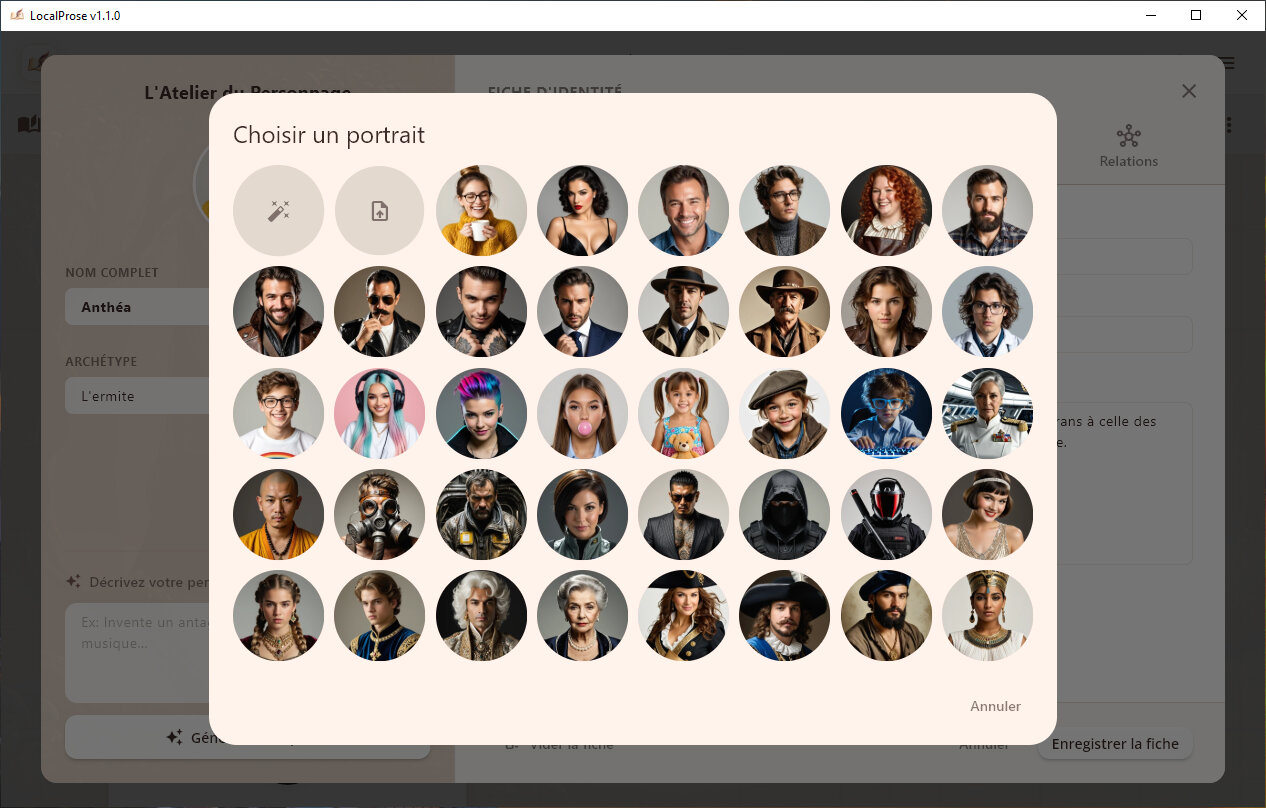Screen dimensions: 1266x808
Task: Open the Relations tab
Action: click(1128, 146)
